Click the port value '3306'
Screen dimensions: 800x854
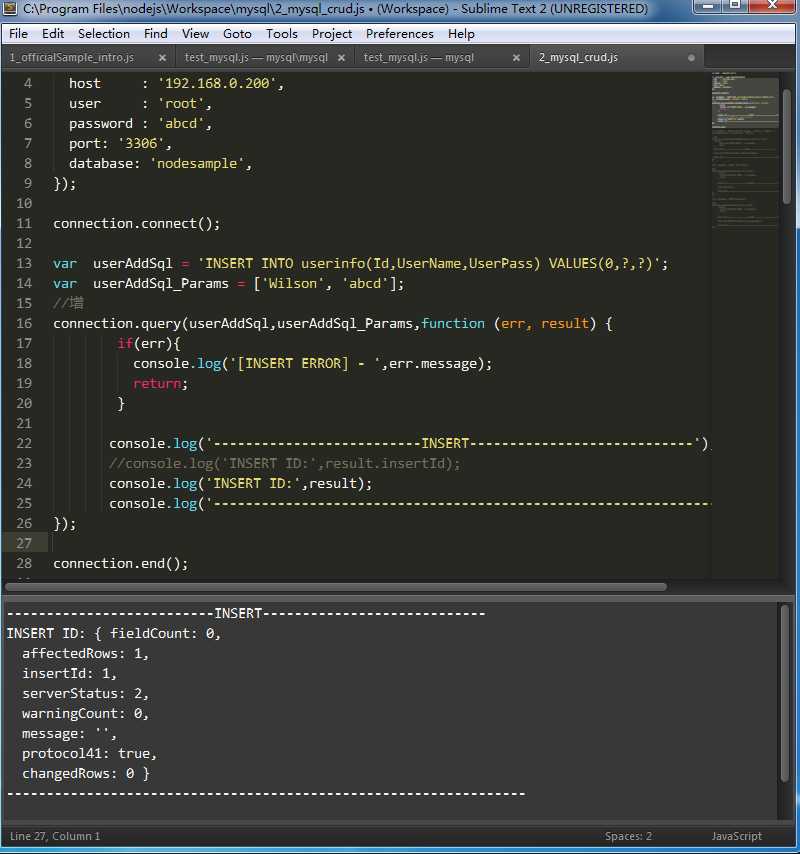141,144
